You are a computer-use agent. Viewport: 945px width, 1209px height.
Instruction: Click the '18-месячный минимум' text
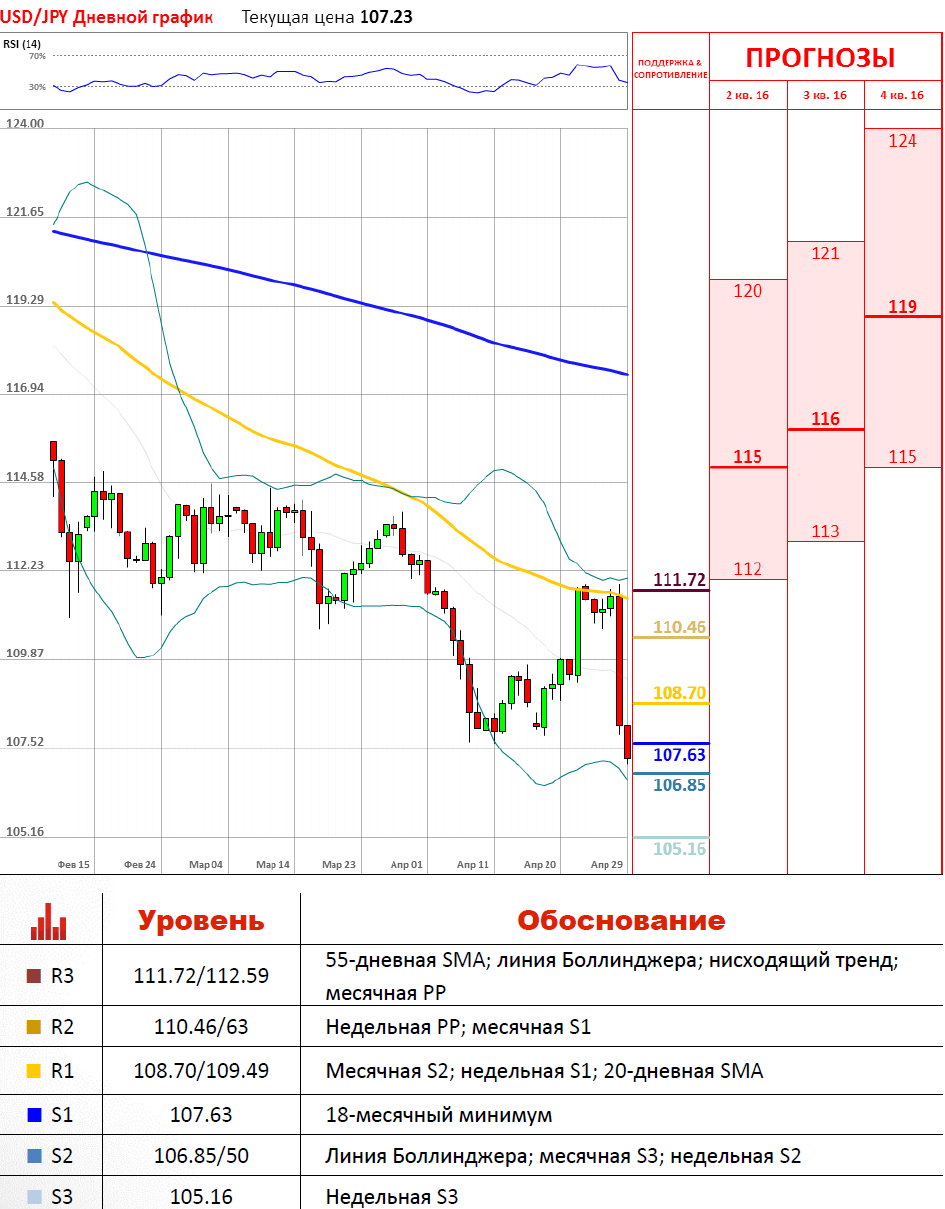(x=439, y=1115)
